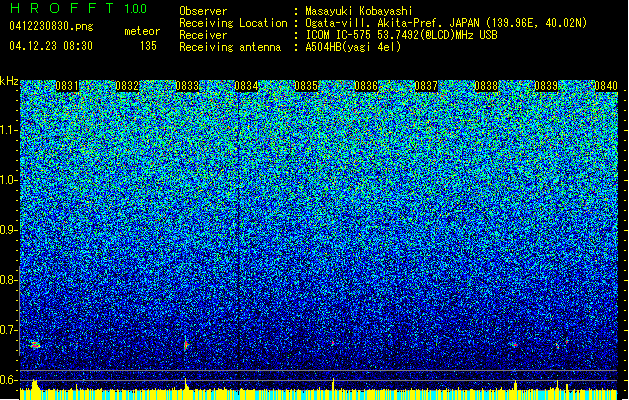Click the 0833 time marker
Screen dimensions: 629x400
tap(187, 86)
